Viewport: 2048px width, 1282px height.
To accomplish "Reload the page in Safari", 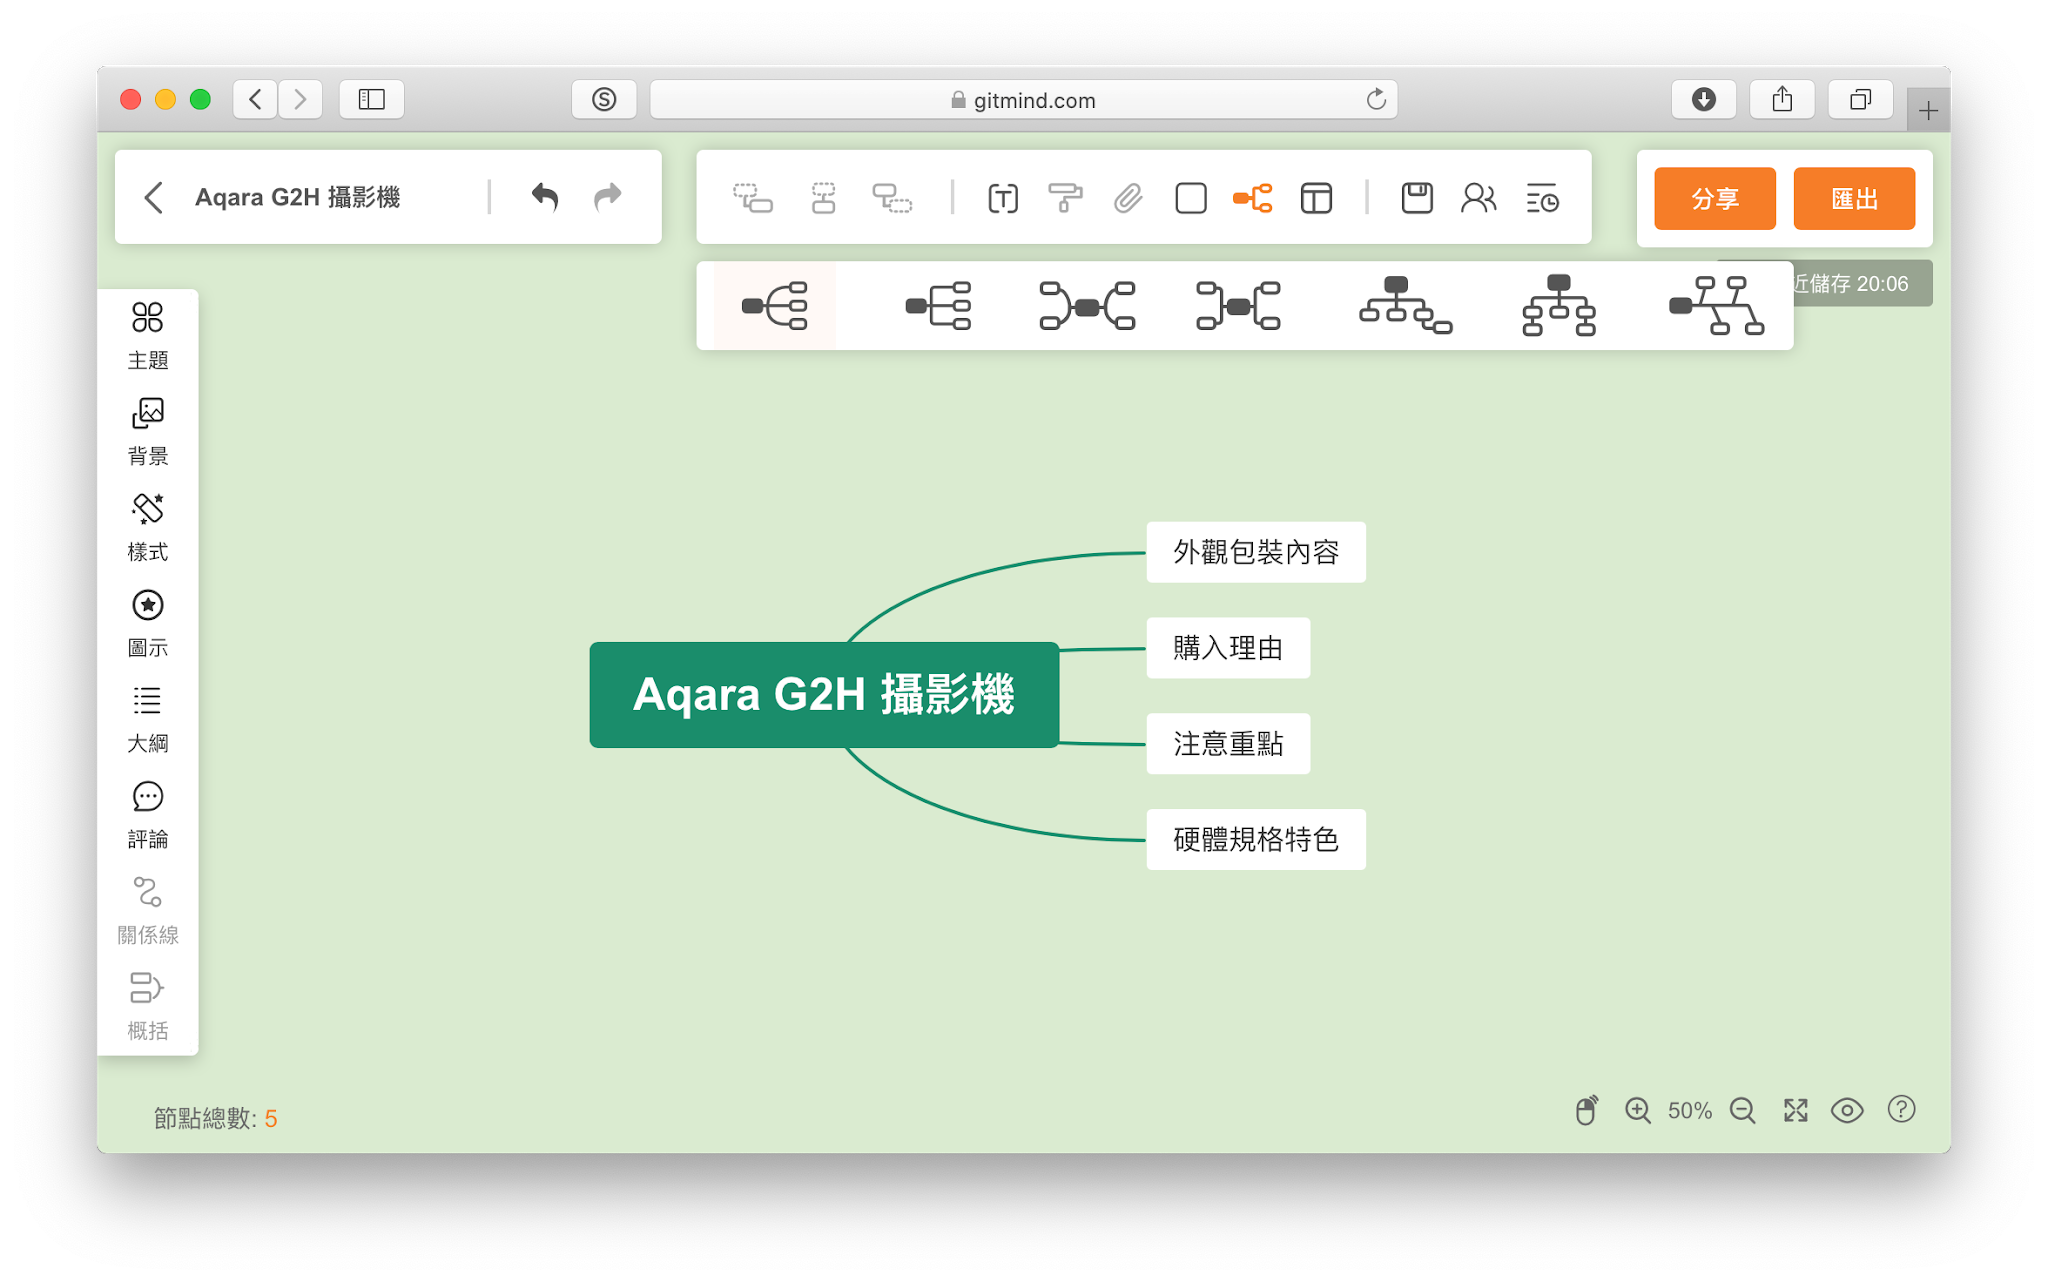I will click(x=1376, y=99).
